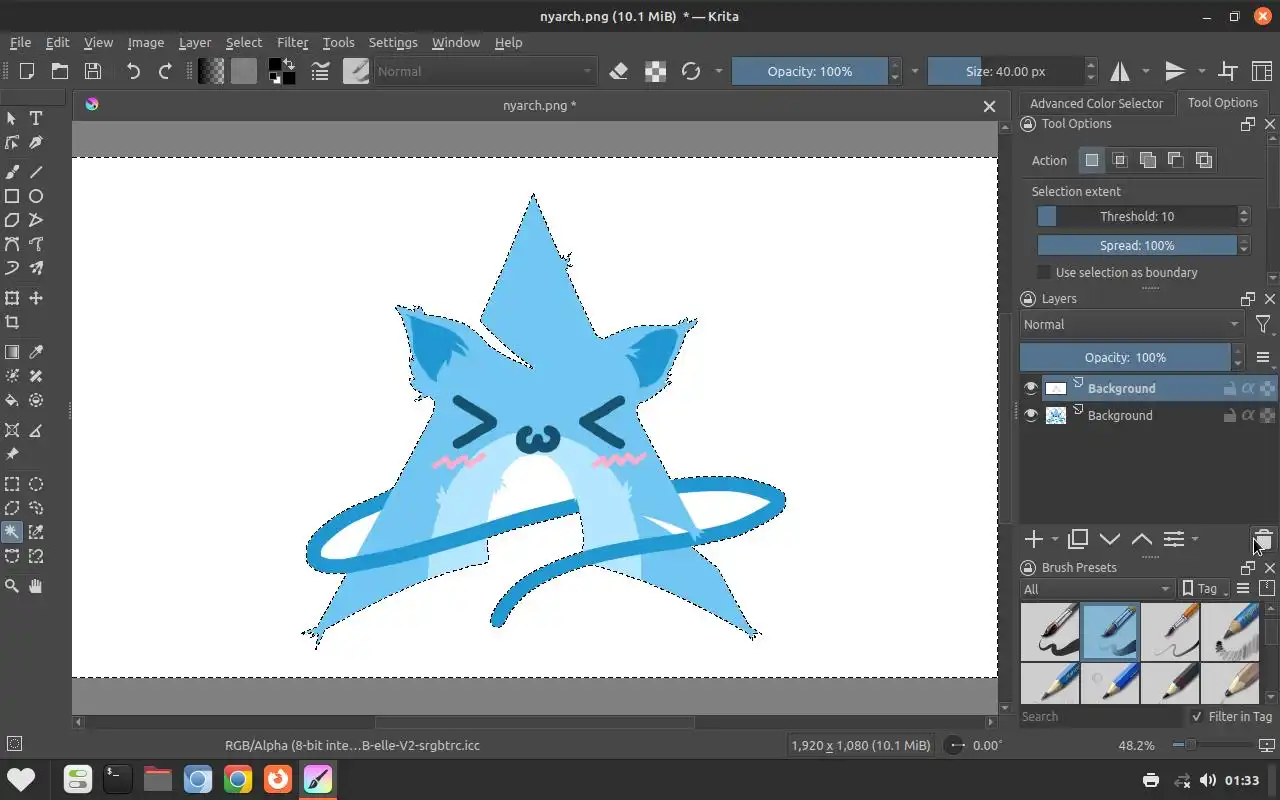This screenshot has height=800, width=1280.
Task: Select the Bezier Curve tool
Action: click(x=12, y=244)
